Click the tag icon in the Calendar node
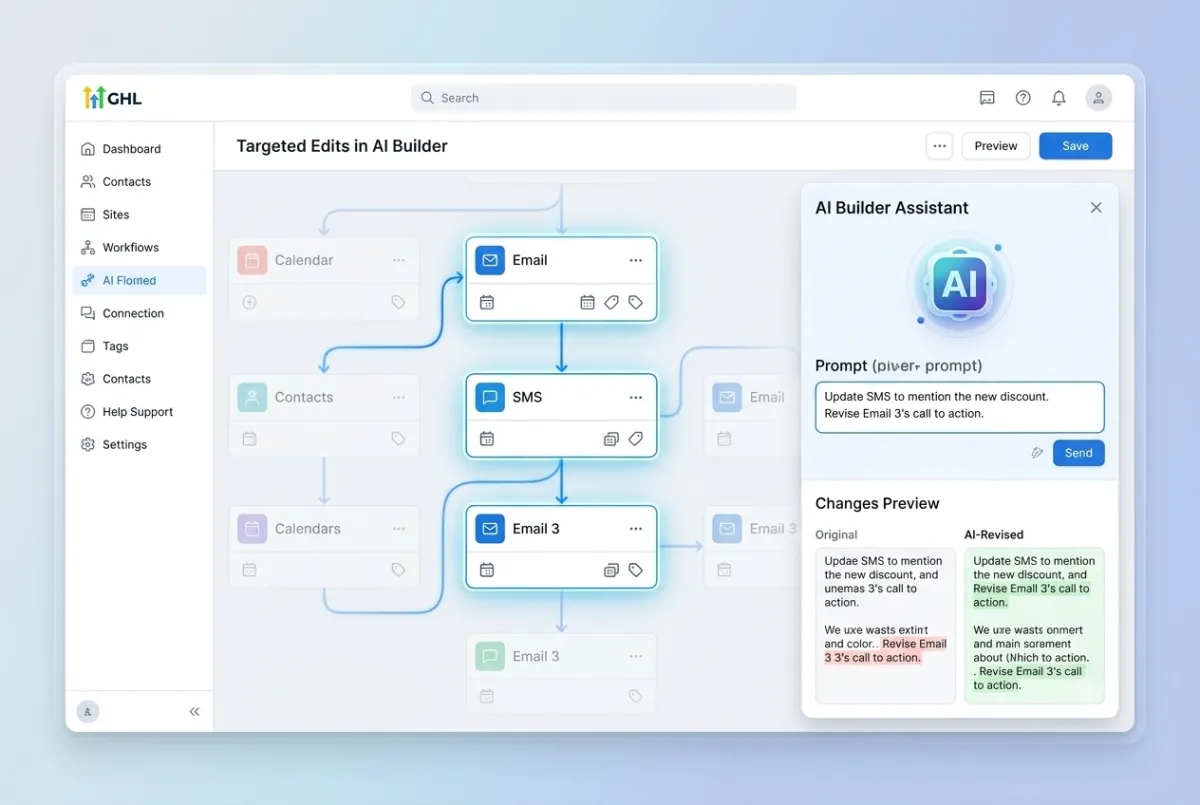 (x=398, y=302)
